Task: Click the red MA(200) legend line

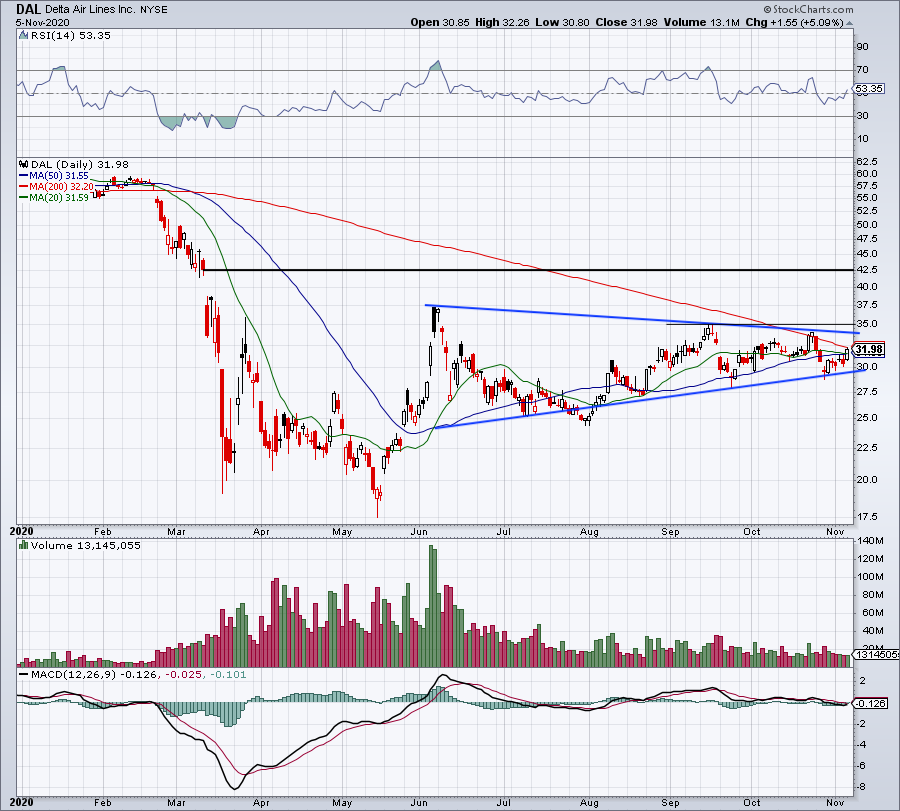Action: point(24,187)
